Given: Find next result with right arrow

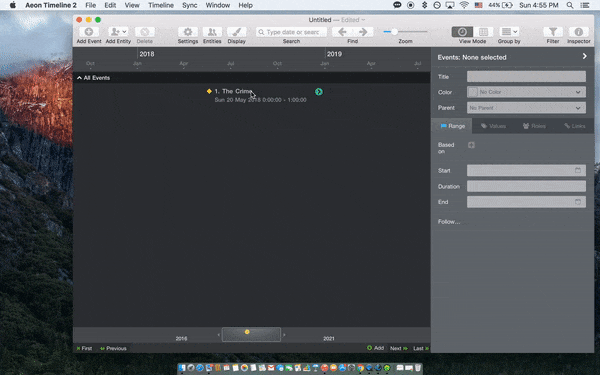Looking at the screenshot, I should coord(363,32).
